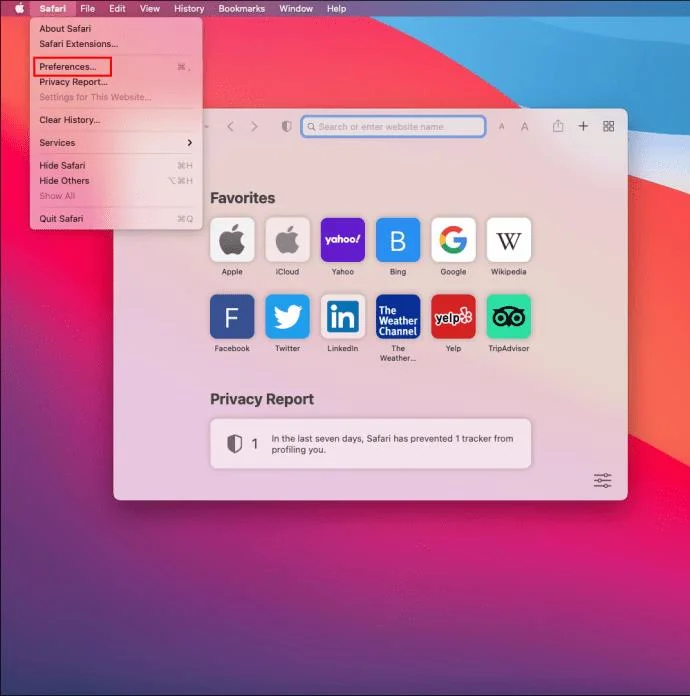Open The Weather Channel favorite tile
Screen dimensions: 690x696
[x=398, y=316]
